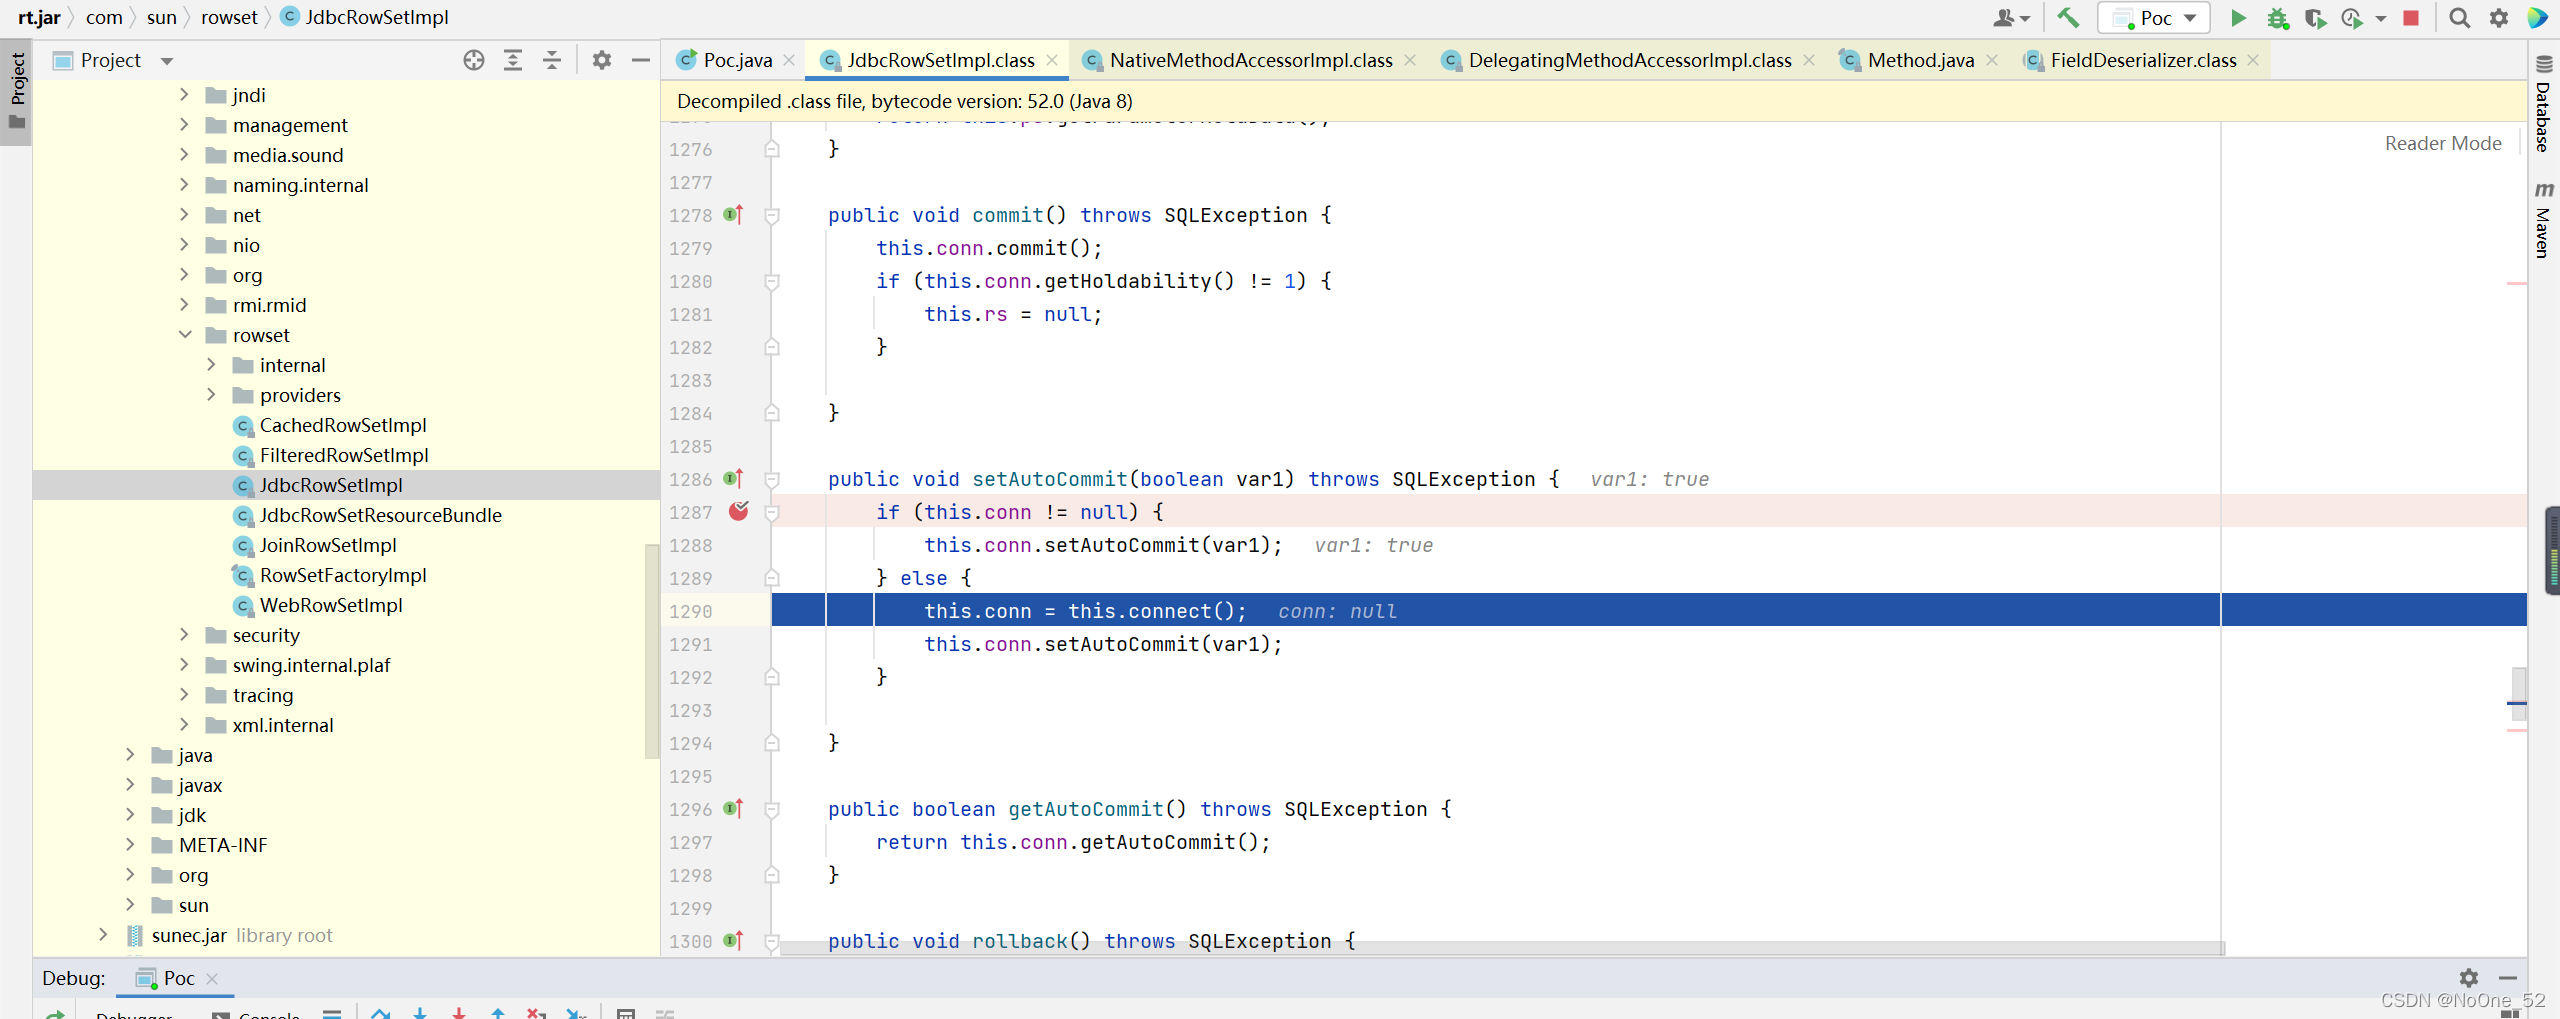Click the colorful plugin logo icon
The height and width of the screenshot is (1019, 2560).
[x=2538, y=18]
